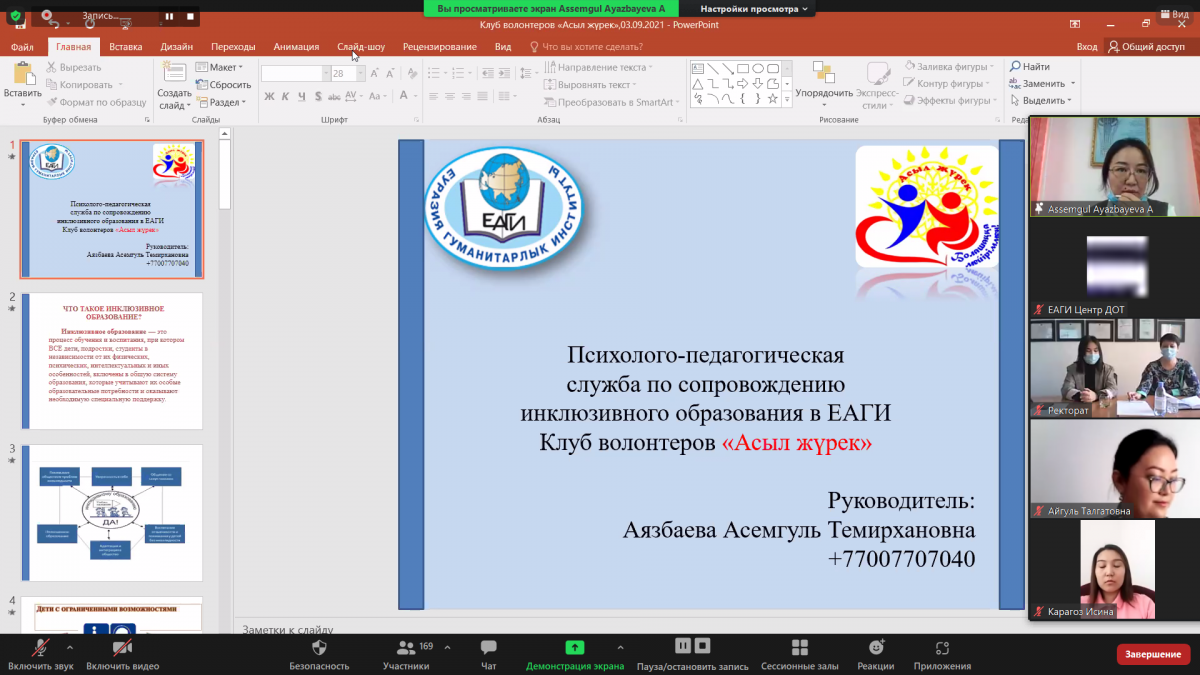The height and width of the screenshot is (675, 1200).
Task: Start video (Включить видео)
Action: pyautogui.click(x=122, y=655)
